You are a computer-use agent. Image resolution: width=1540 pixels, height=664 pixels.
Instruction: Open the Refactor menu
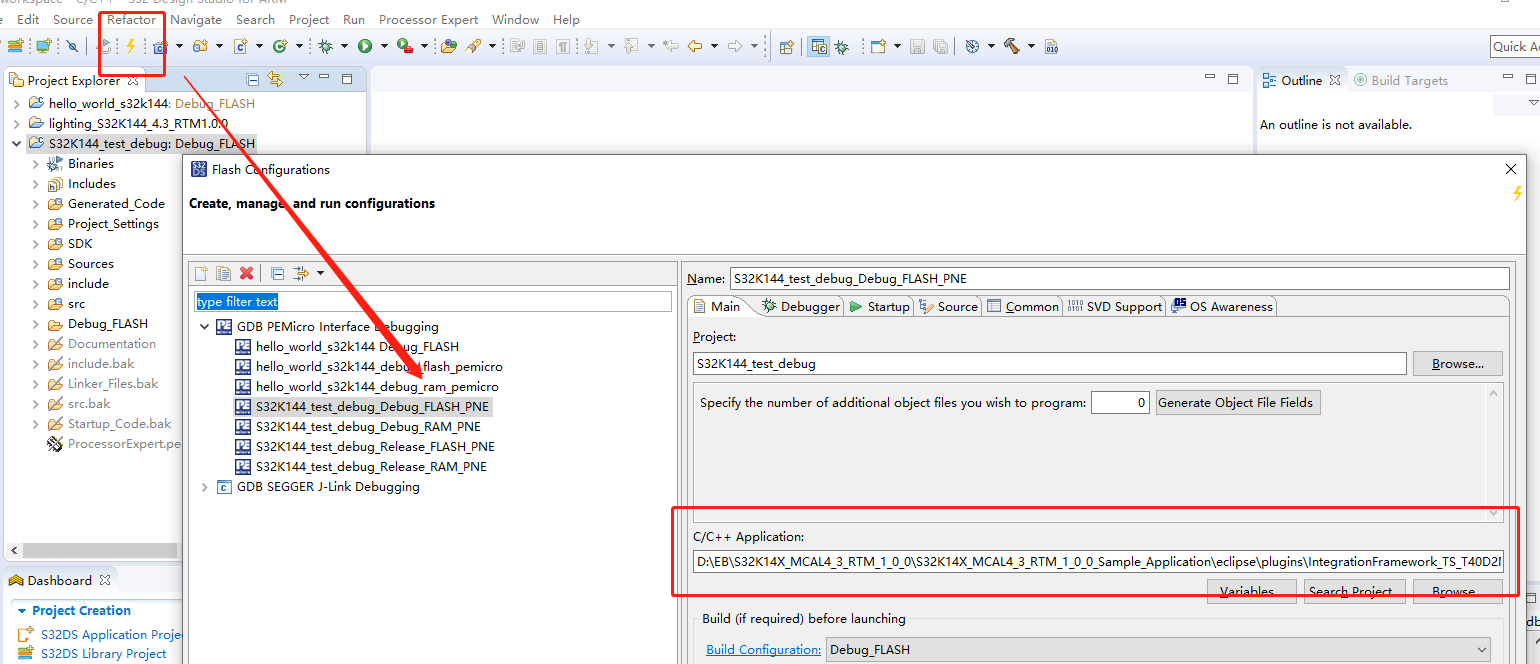click(x=132, y=19)
